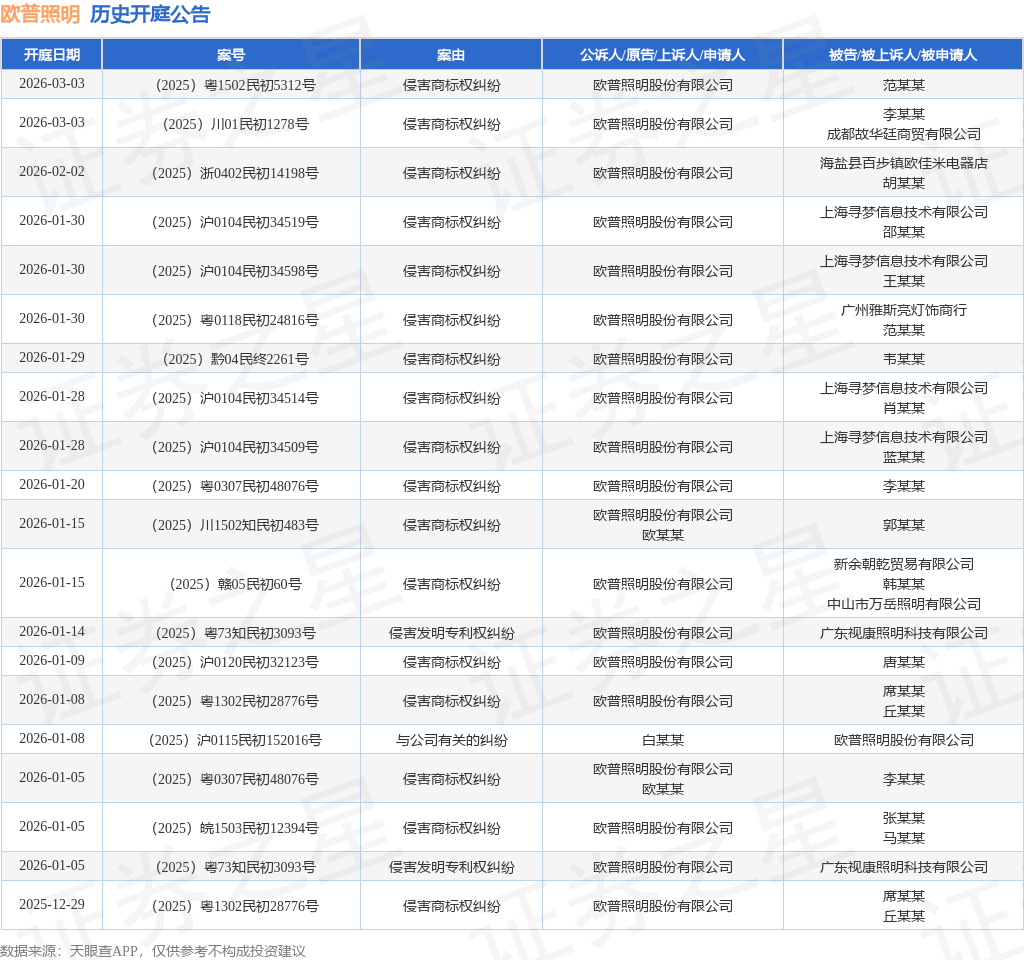
Task: Click defendant 韩某某
Action: coord(904,584)
